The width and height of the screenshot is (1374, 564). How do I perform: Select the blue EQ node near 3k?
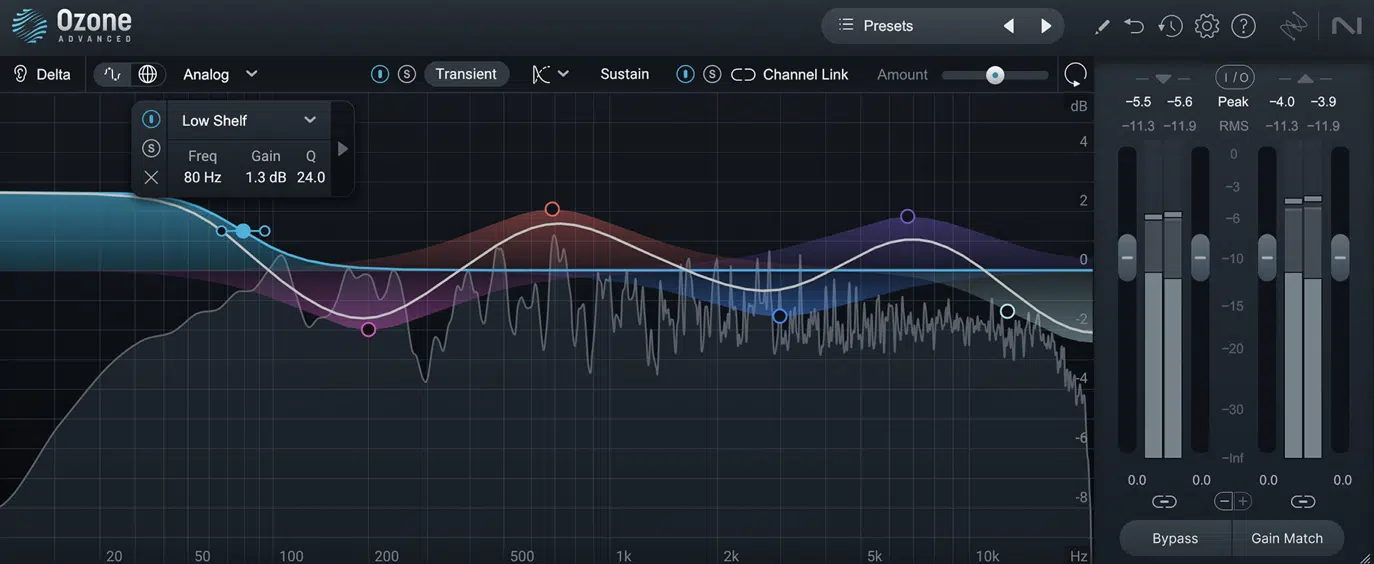click(x=780, y=316)
